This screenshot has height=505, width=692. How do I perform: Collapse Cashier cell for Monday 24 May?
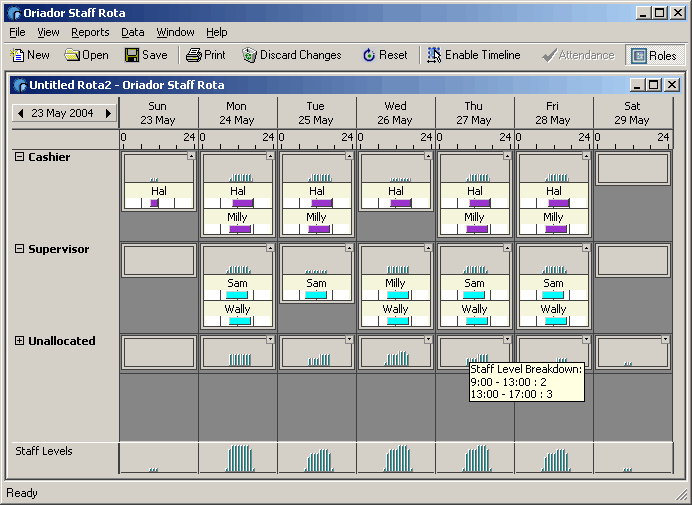pos(270,155)
